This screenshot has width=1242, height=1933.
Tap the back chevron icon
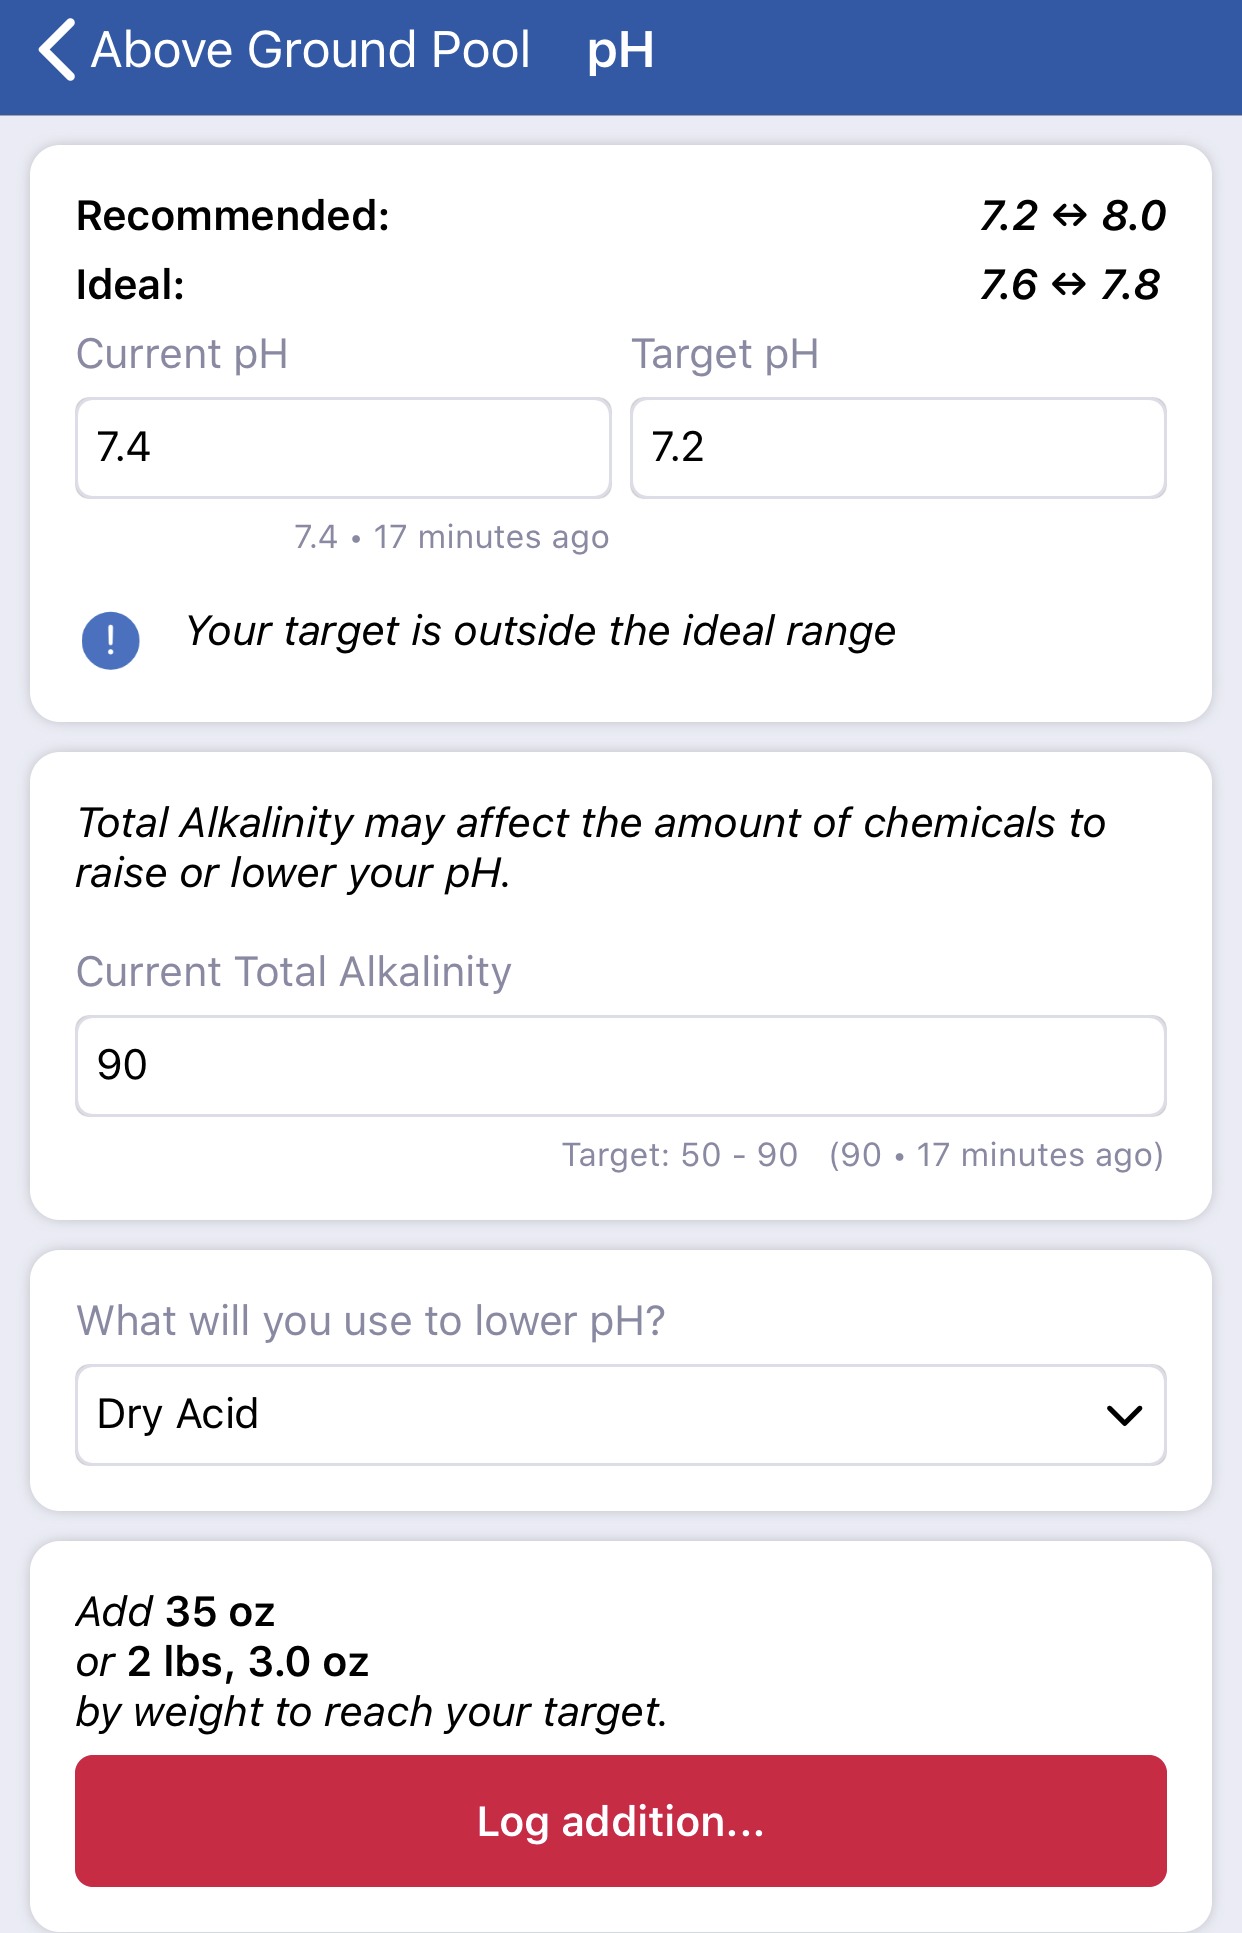tap(57, 50)
